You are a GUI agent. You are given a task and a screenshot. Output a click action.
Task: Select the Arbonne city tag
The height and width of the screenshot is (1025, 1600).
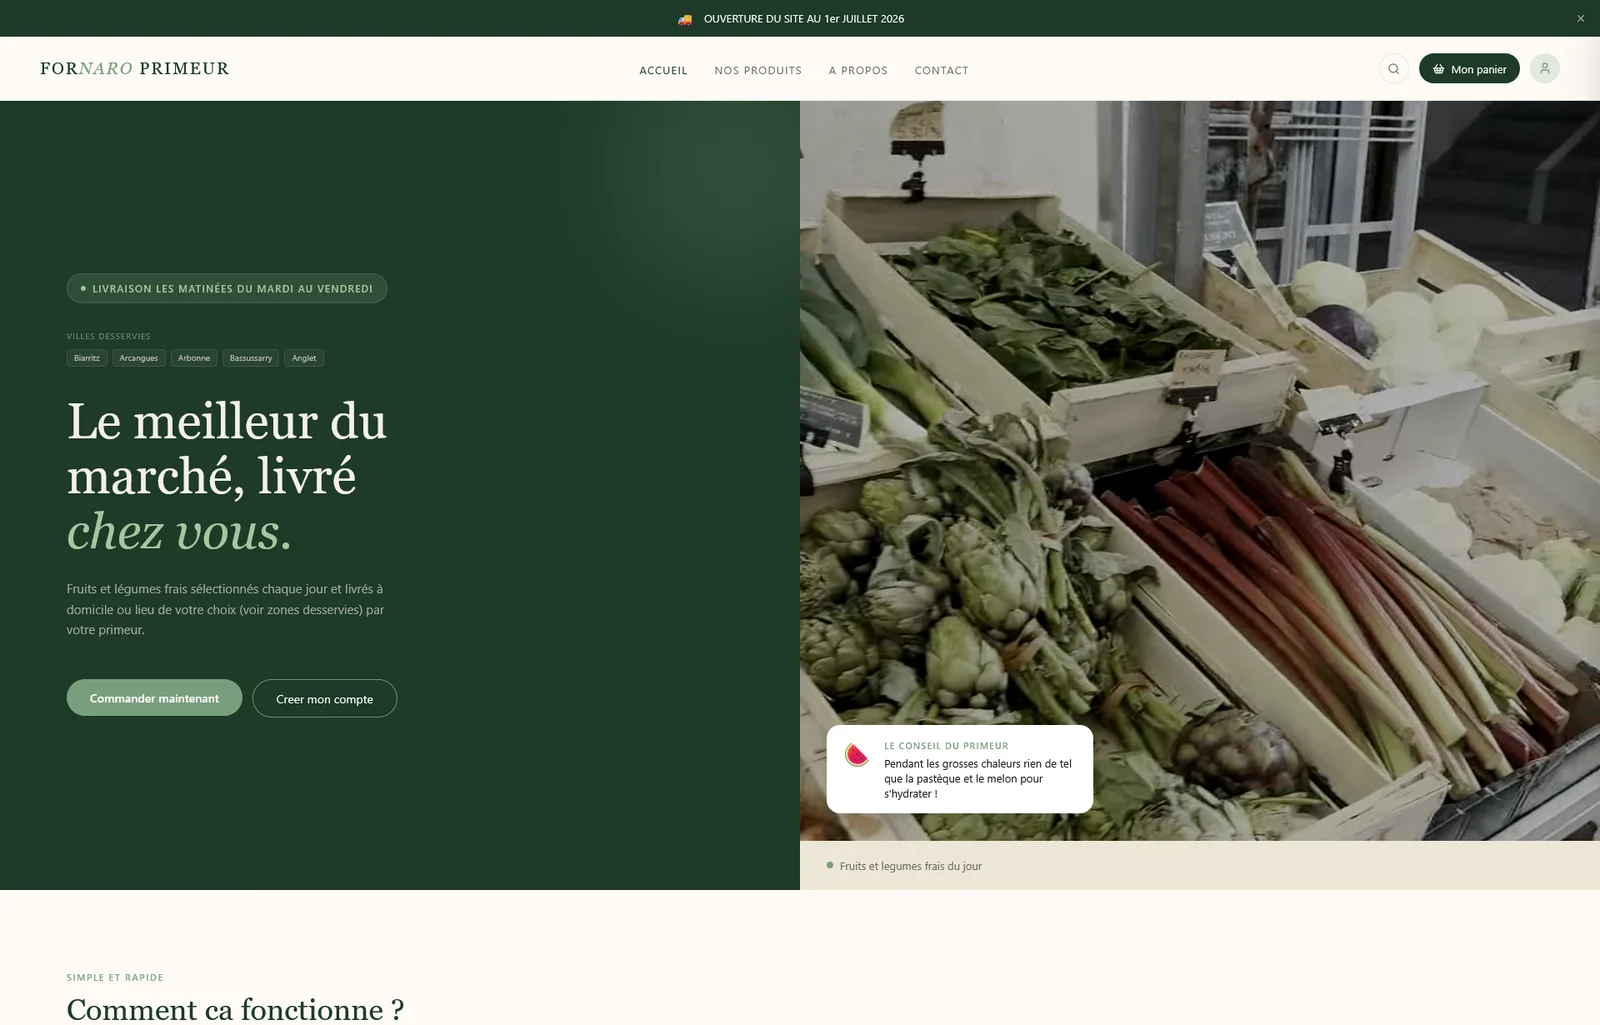[194, 358]
